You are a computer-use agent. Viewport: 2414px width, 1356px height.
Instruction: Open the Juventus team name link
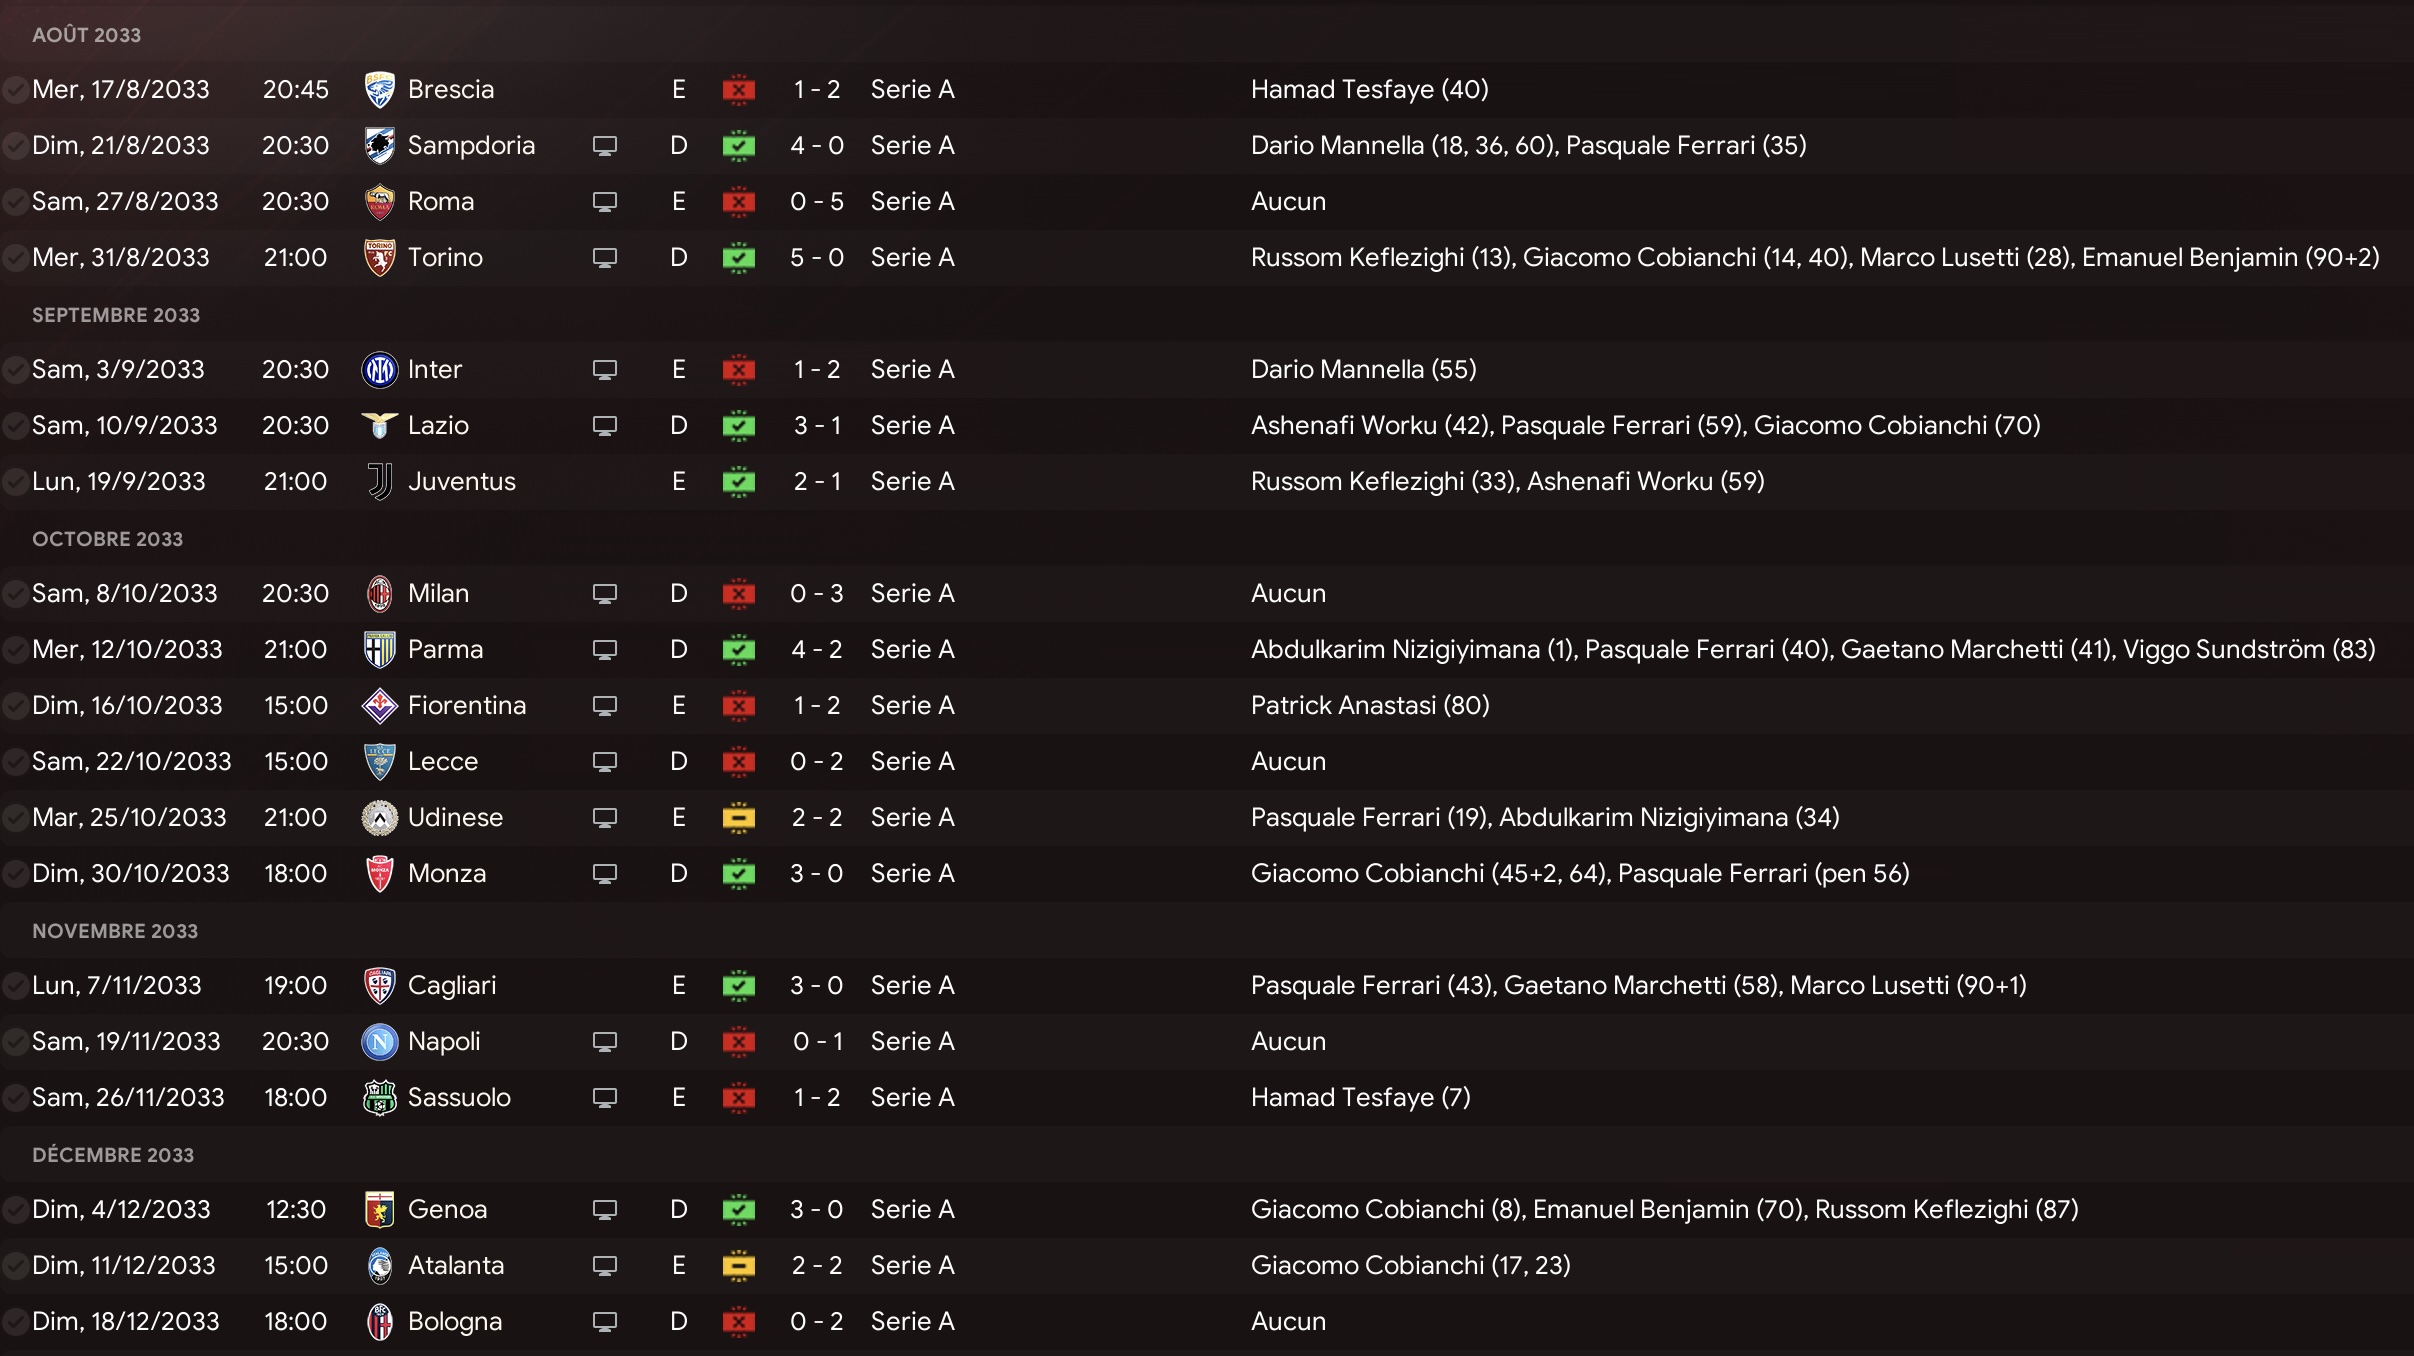tap(461, 482)
